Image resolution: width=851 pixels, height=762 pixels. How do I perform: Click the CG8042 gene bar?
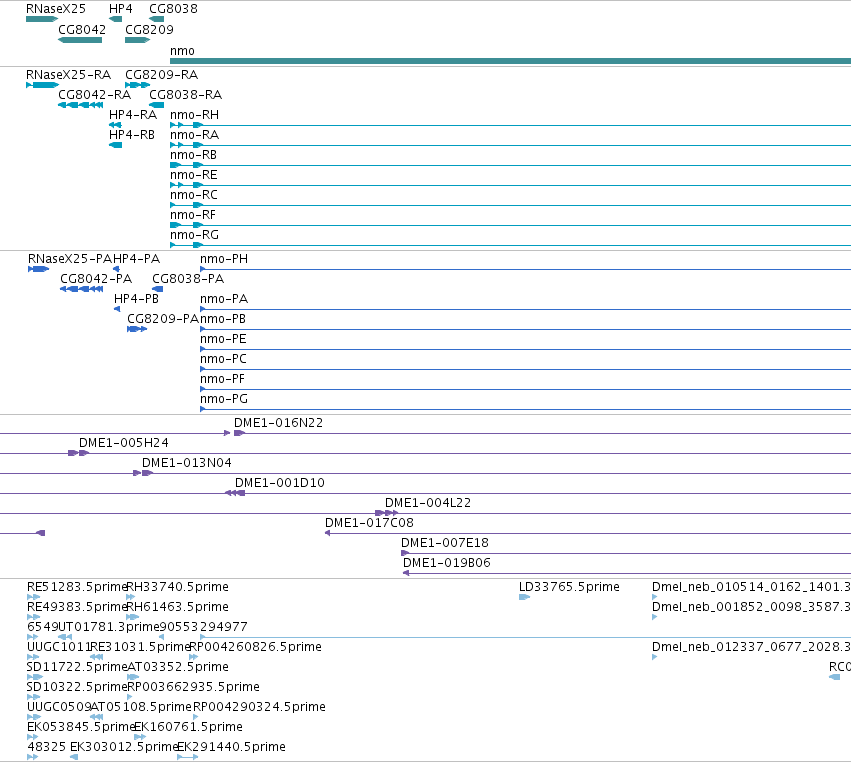coord(80,40)
